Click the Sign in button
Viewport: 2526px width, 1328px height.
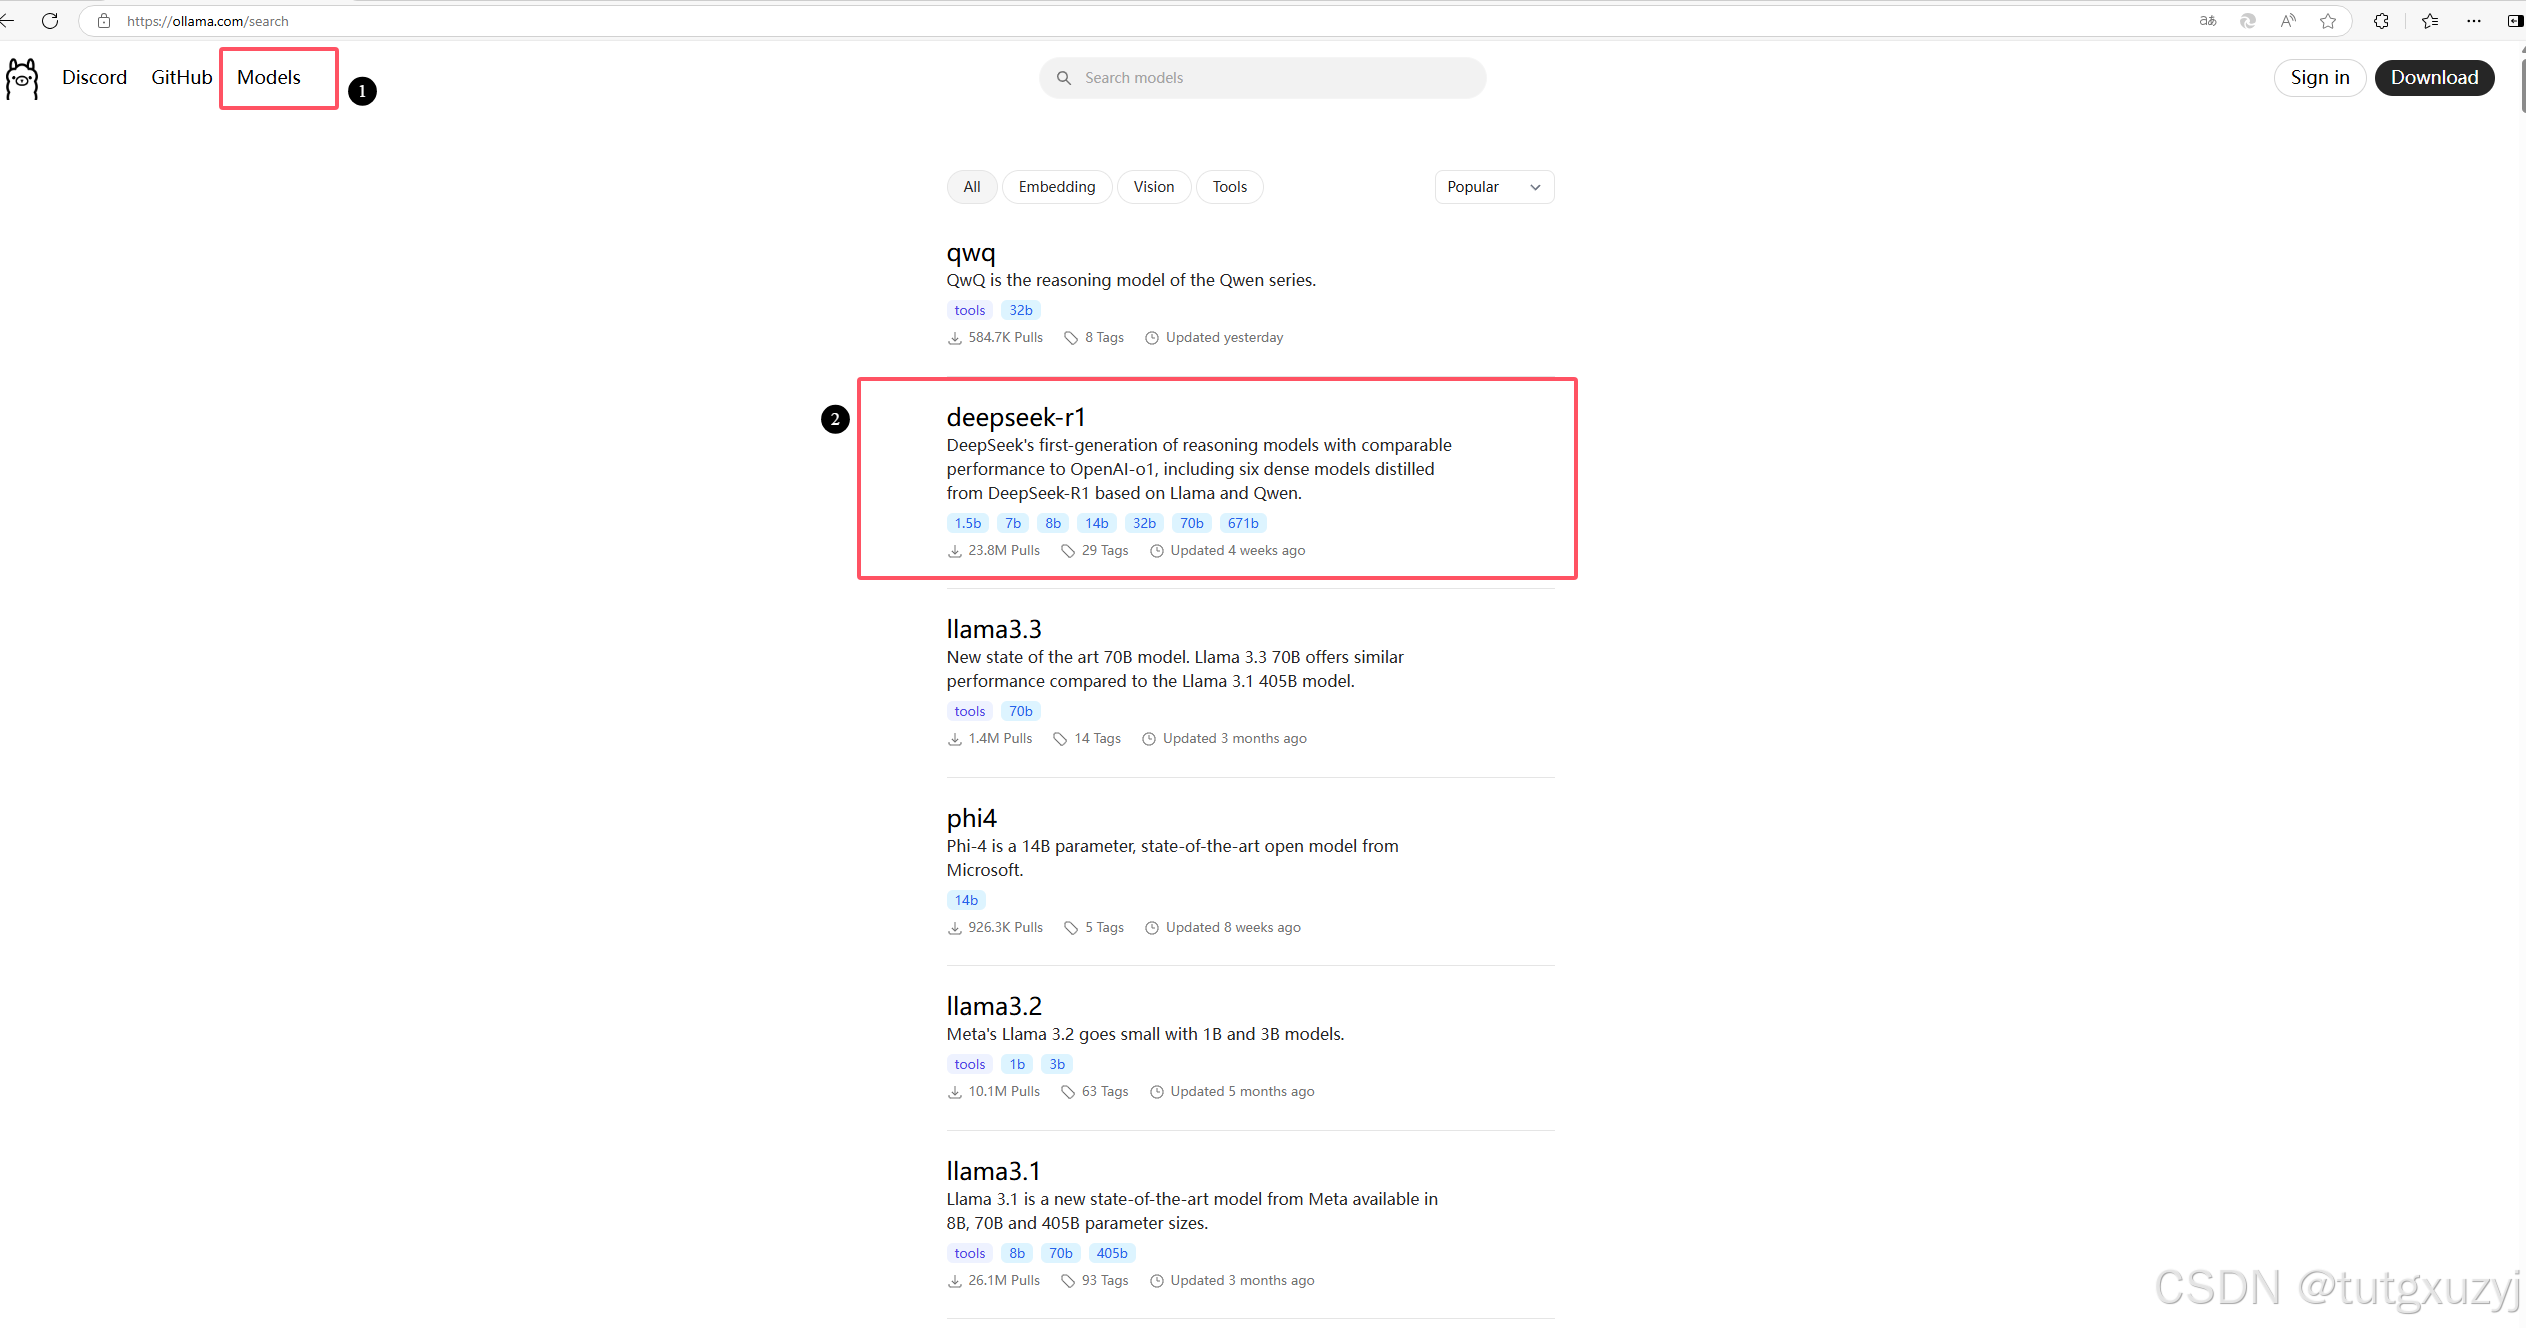tap(2319, 78)
